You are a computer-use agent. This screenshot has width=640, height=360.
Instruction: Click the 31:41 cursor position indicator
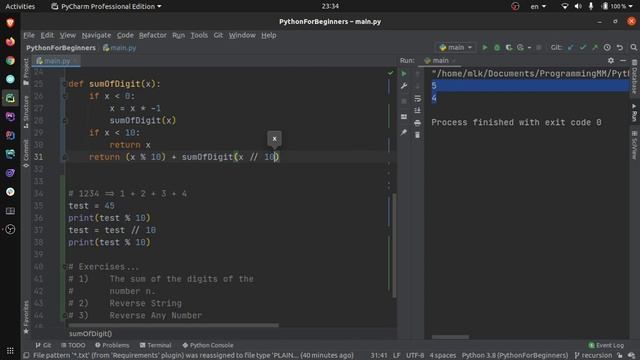click(x=379, y=356)
